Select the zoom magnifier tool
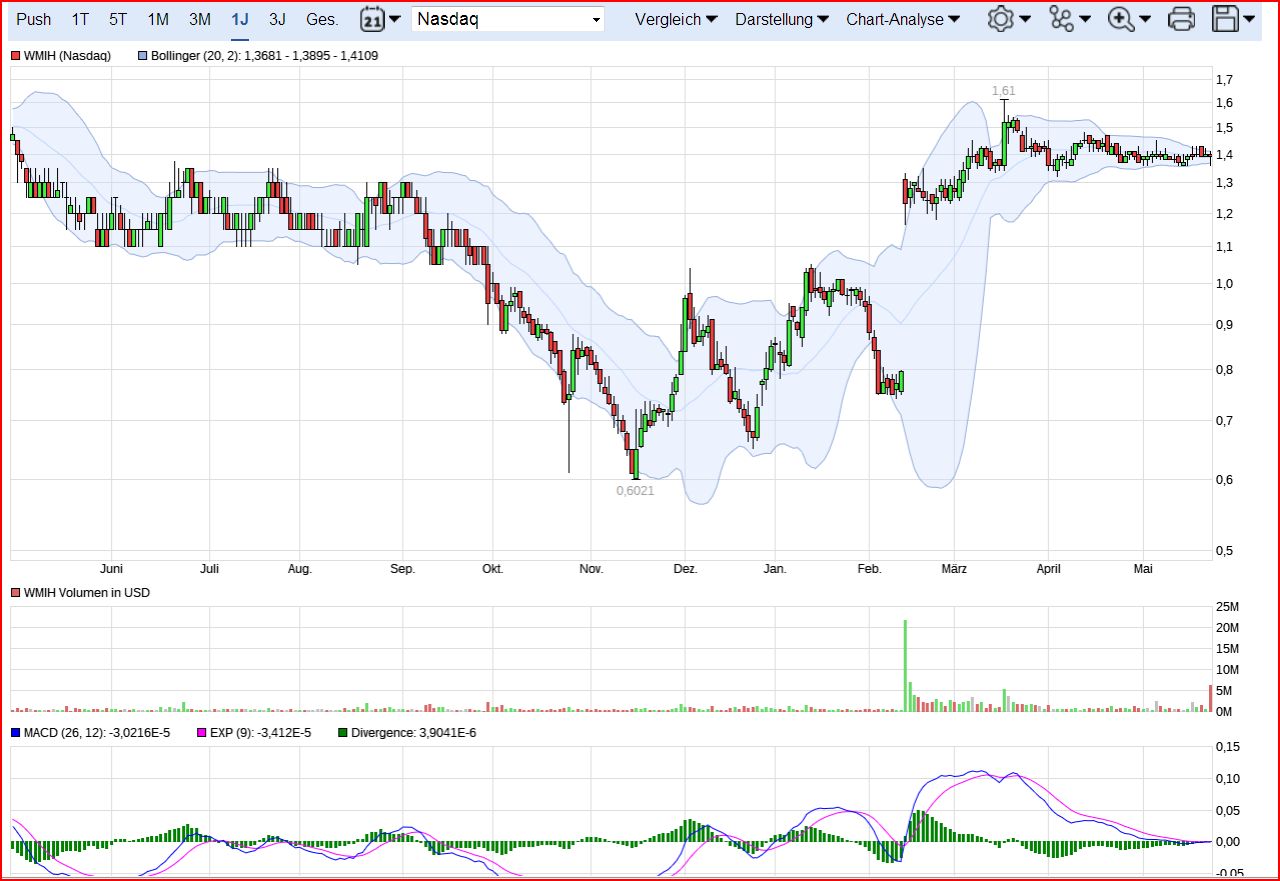Viewport: 1280px width, 881px height. coord(1122,18)
